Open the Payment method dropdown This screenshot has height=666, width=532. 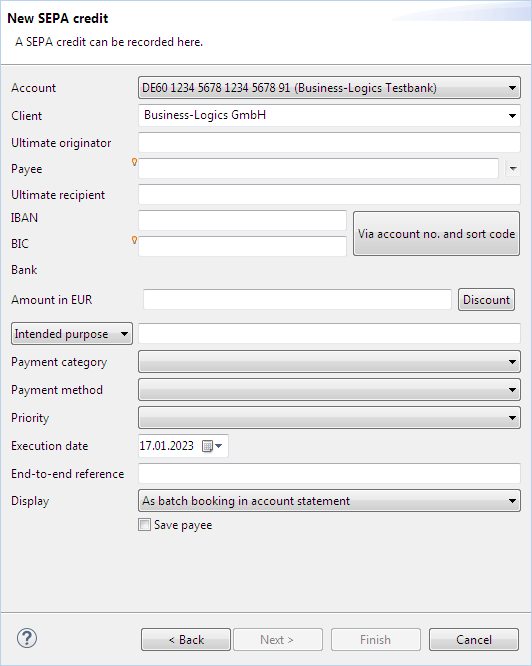(329, 390)
